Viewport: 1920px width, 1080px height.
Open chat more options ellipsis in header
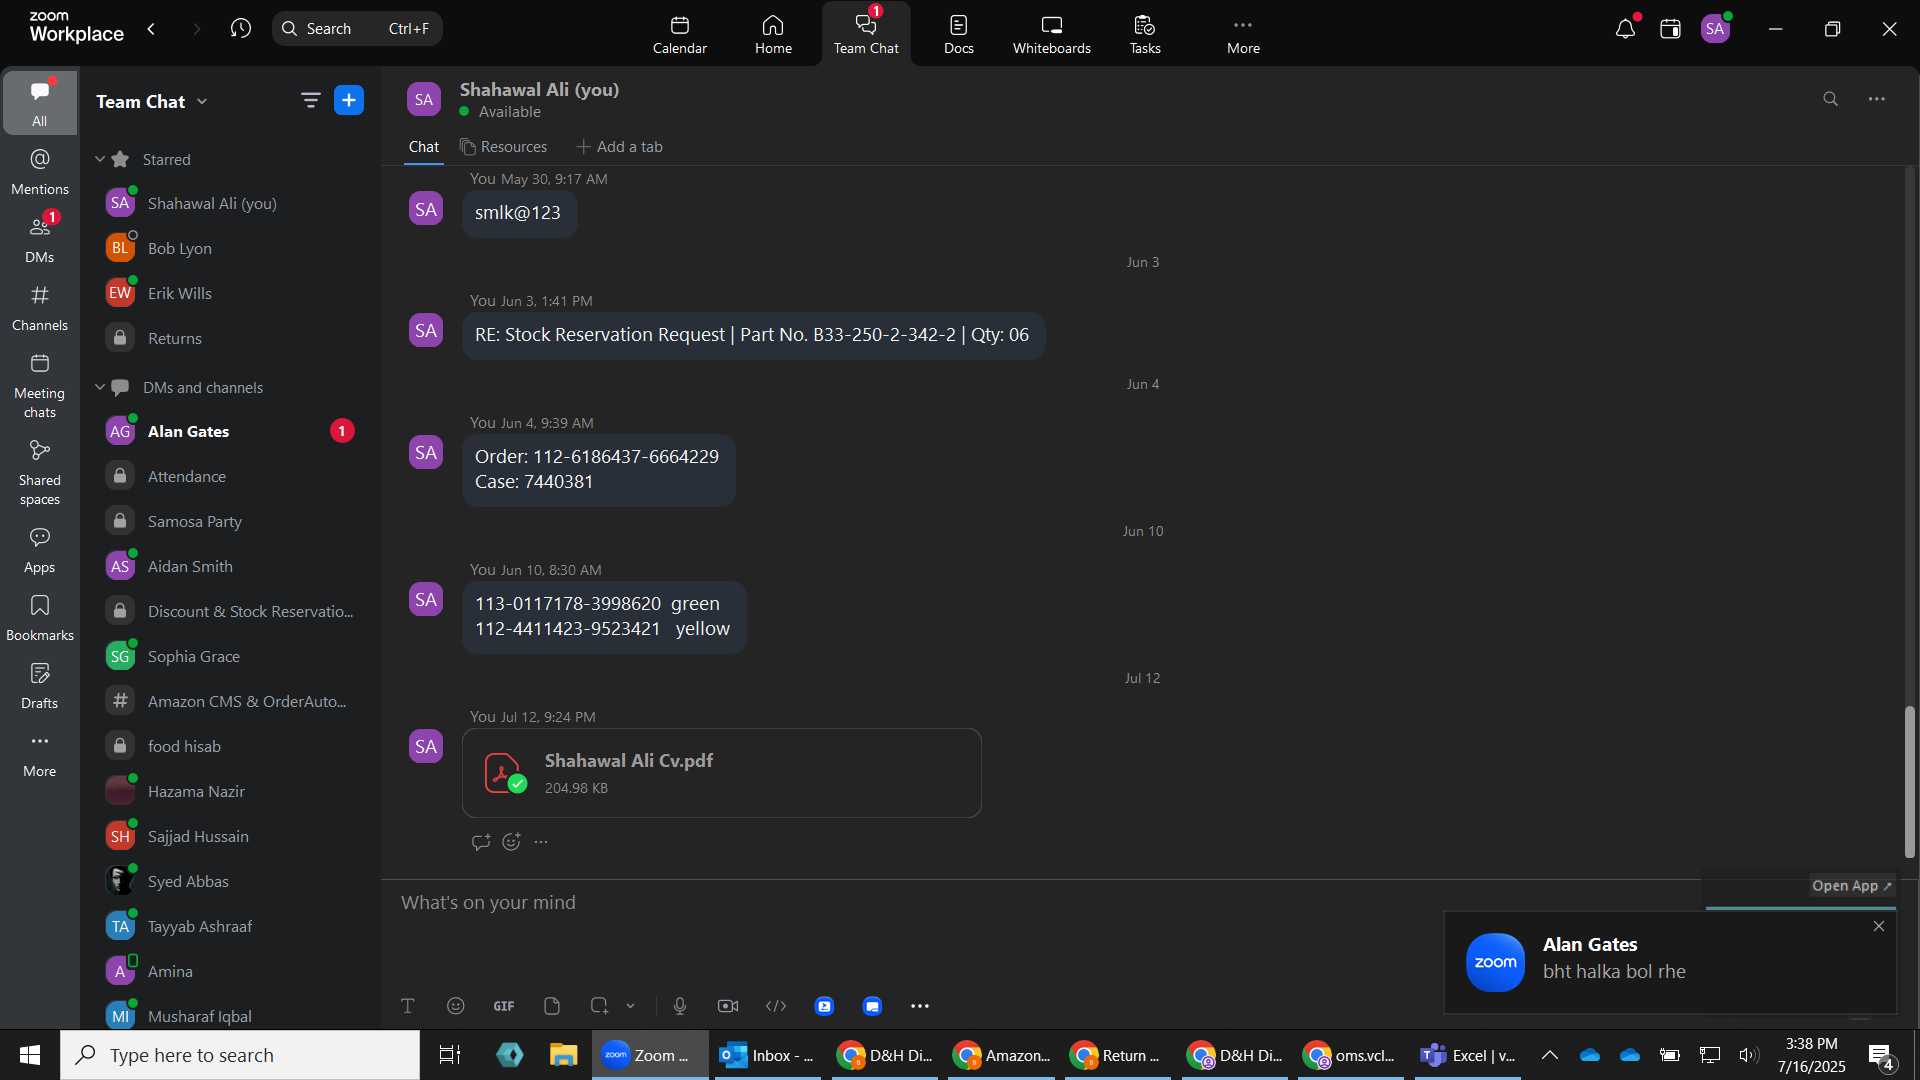click(x=1877, y=99)
